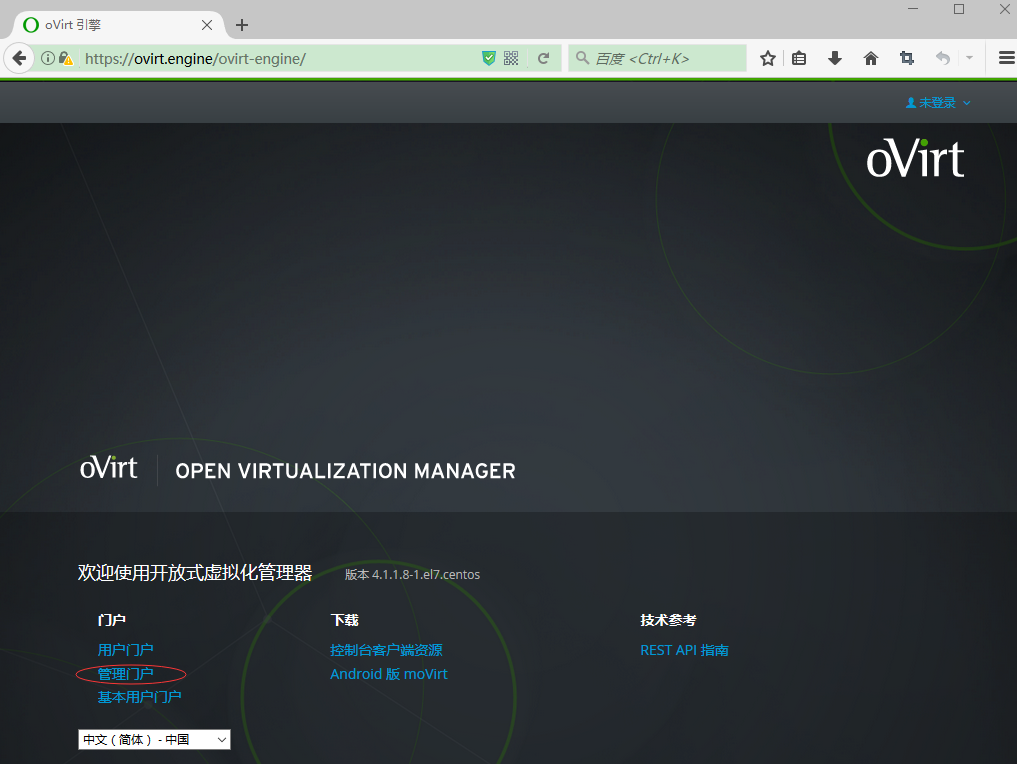Viewport: 1017px width, 764px height.
Task: Open the language selector showing 中文（简体）- 中国
Action: click(153, 739)
